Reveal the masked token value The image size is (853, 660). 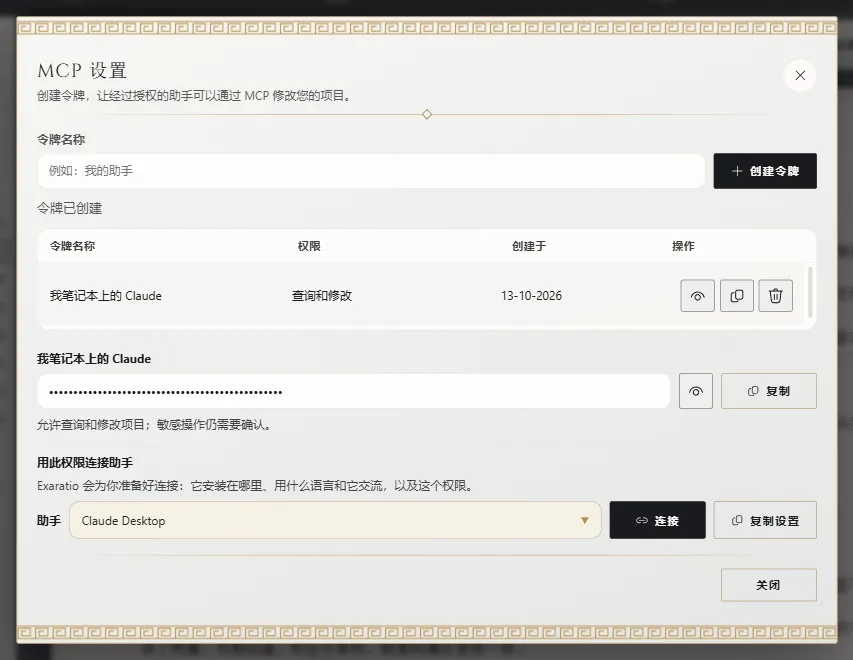click(696, 391)
